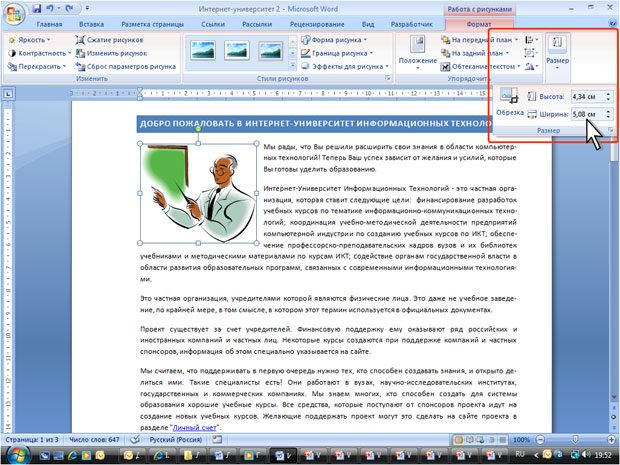Image resolution: width=620 pixels, height=465 pixels.
Task: Click Сброс параметров рисунка reset
Action: [126, 66]
